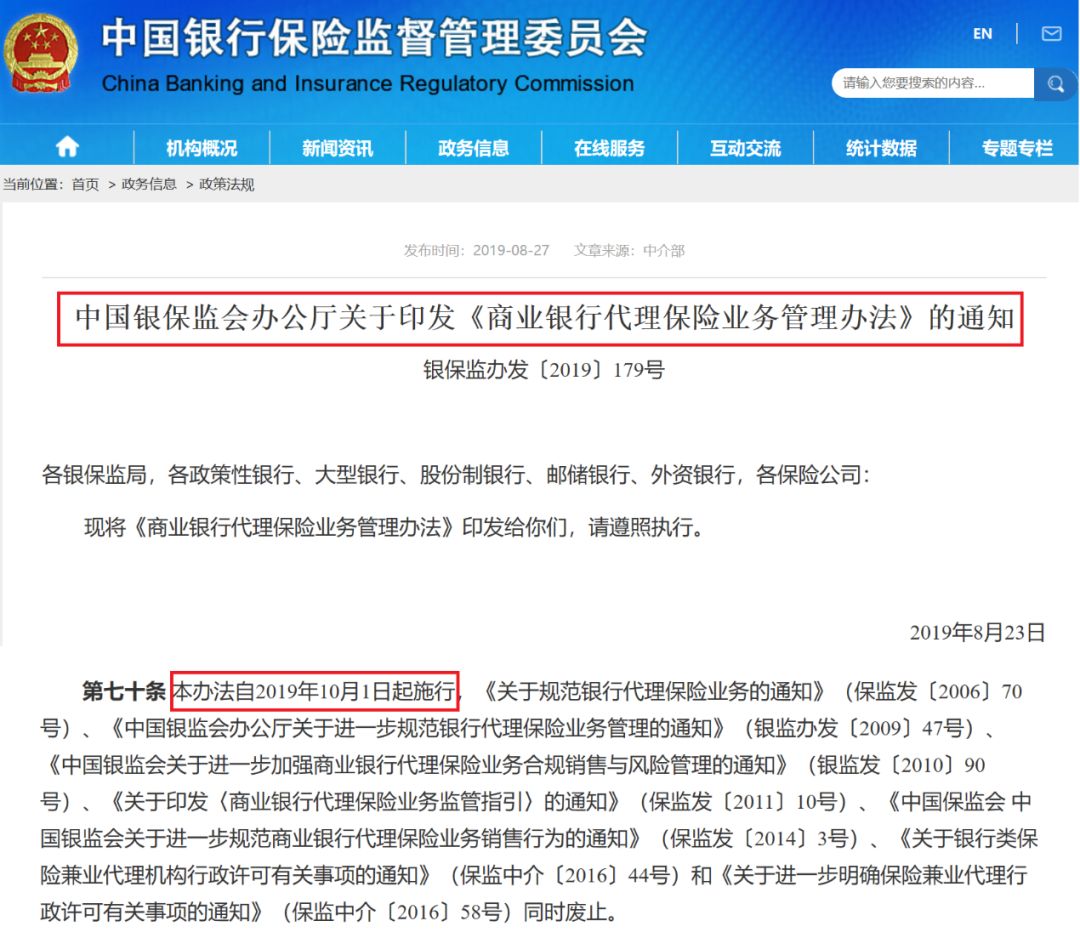The image size is (1080, 938).
Task: Click the signing date 2019年8月23日
Action: (977, 632)
